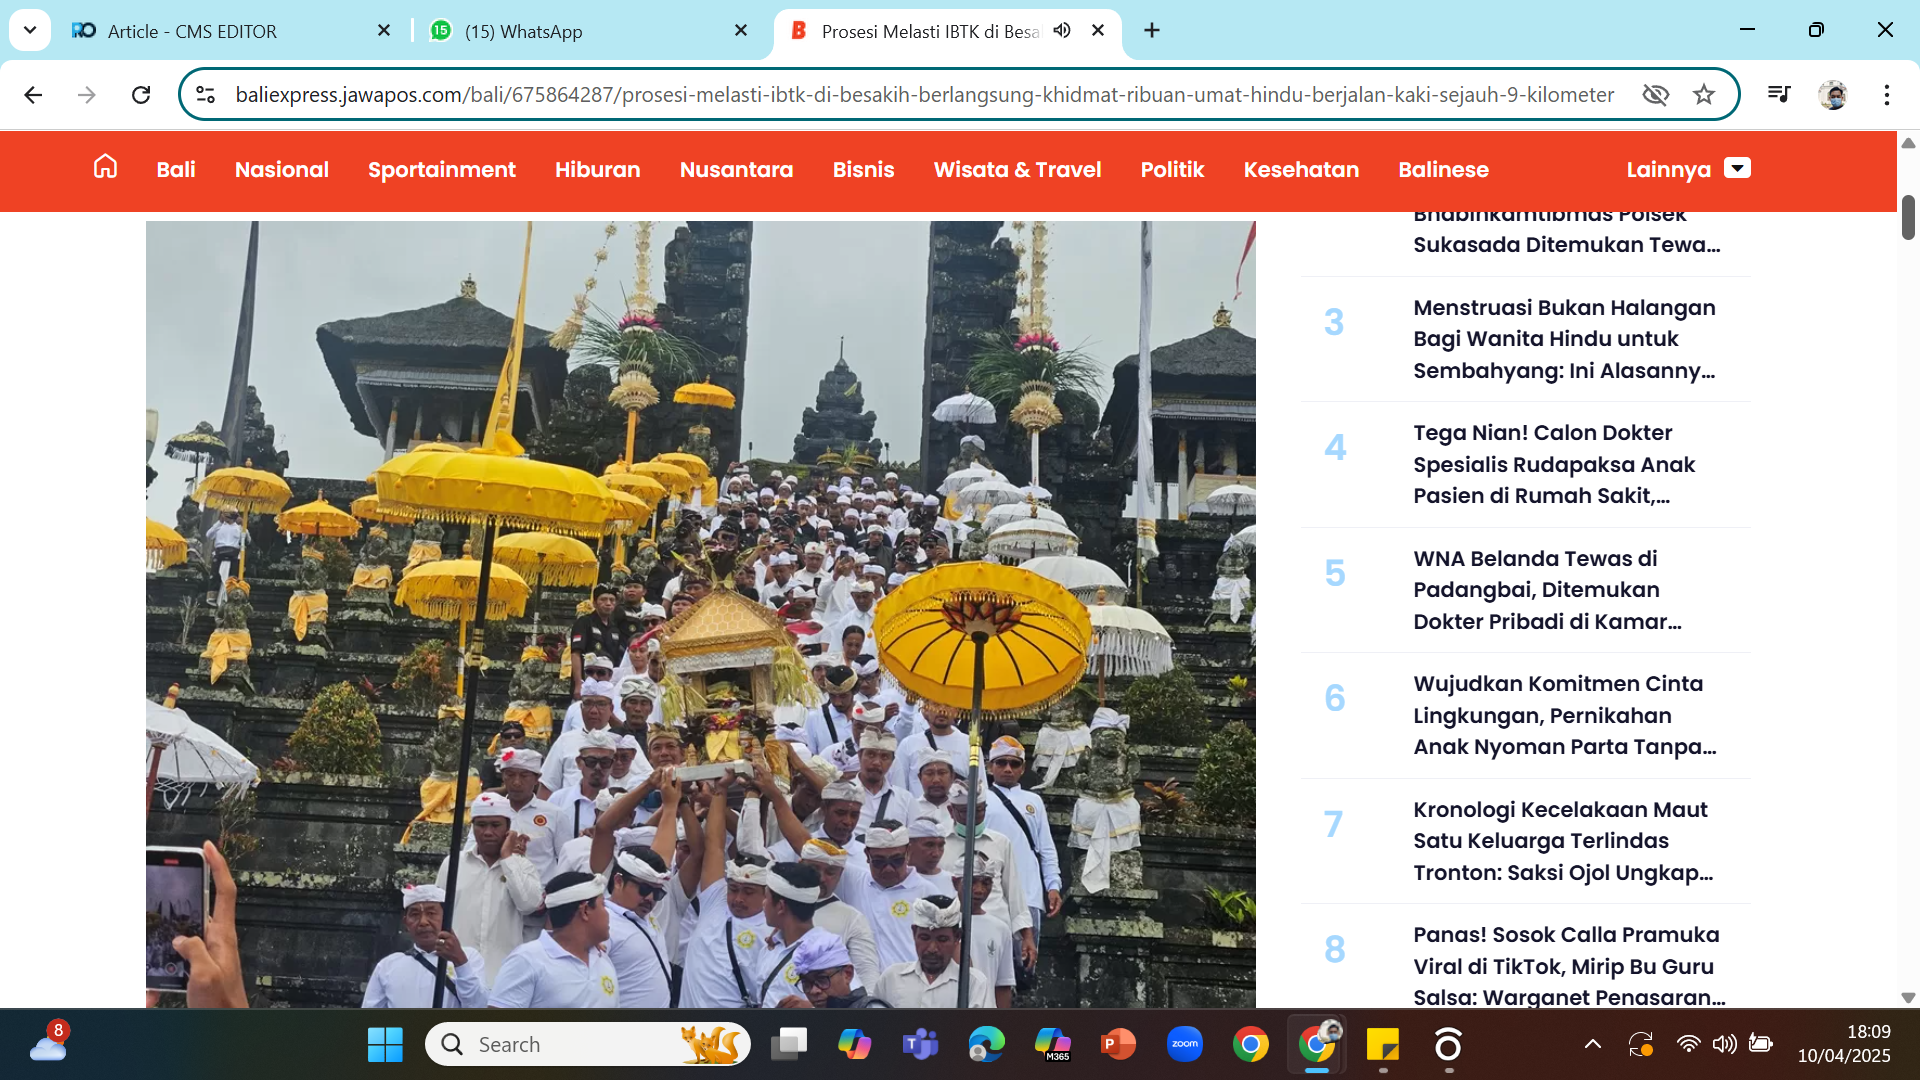Open Microsoft Teams from taskbar
This screenshot has height=1080, width=1920.
(x=921, y=1045)
